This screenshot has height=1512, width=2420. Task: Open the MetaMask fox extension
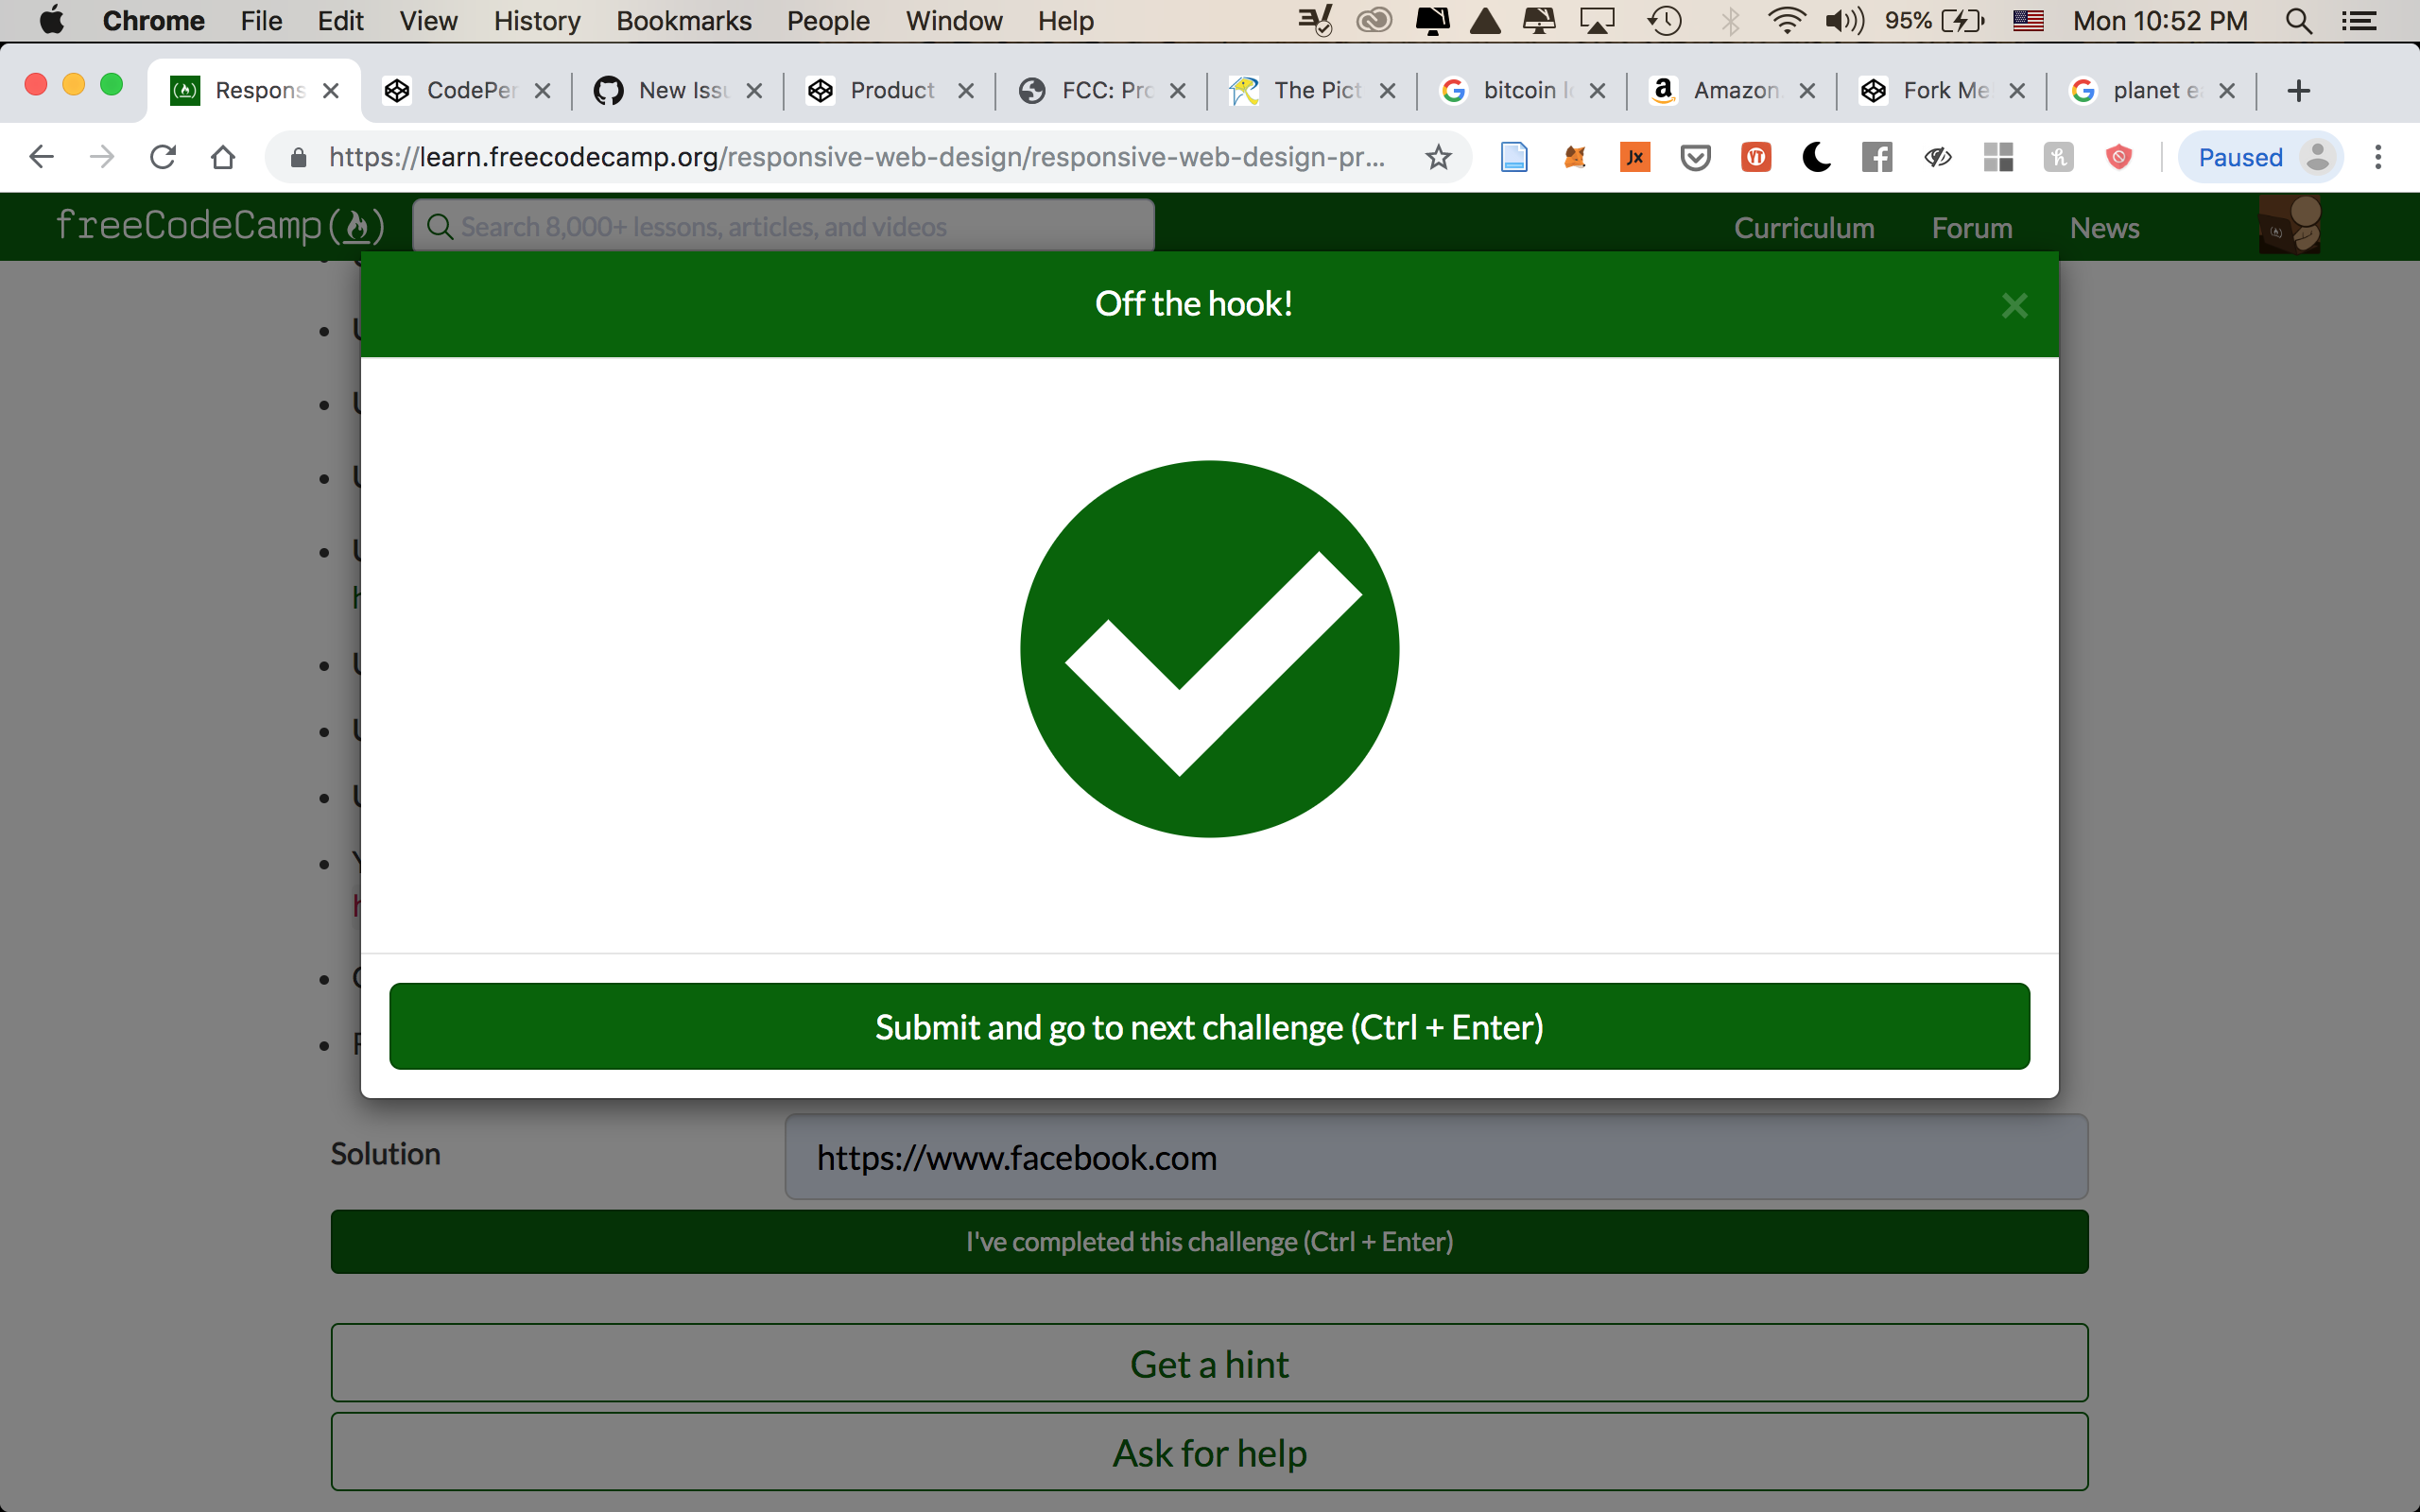tap(1575, 157)
